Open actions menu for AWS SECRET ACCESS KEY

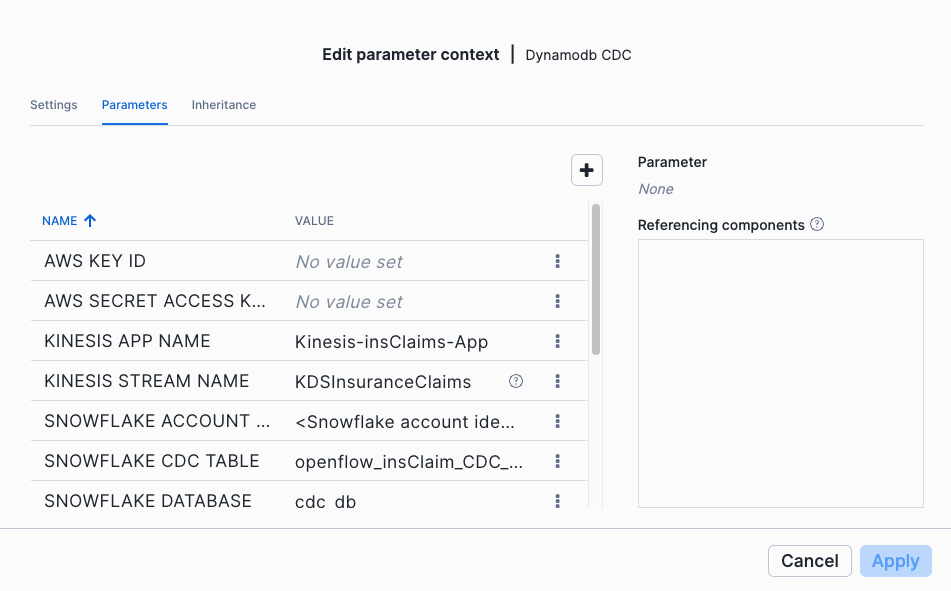(x=557, y=301)
